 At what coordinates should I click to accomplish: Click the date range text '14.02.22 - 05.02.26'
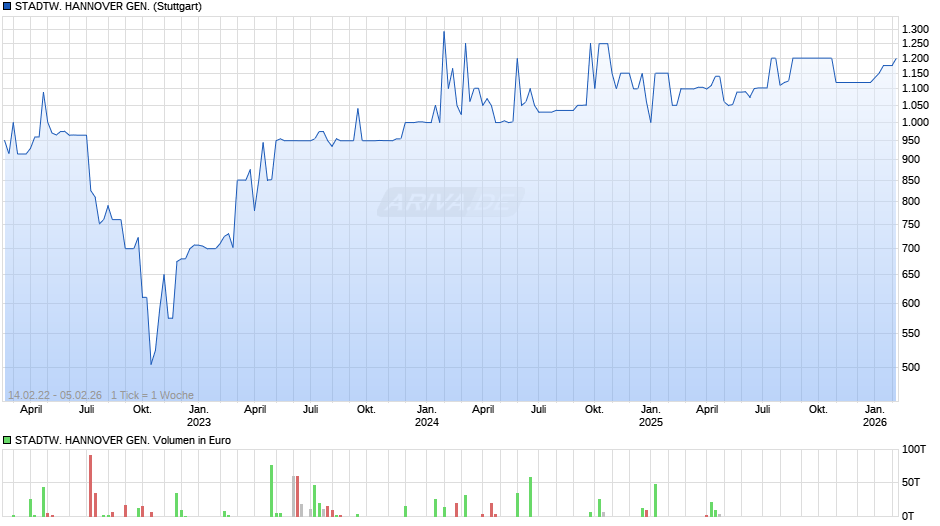tap(55, 395)
